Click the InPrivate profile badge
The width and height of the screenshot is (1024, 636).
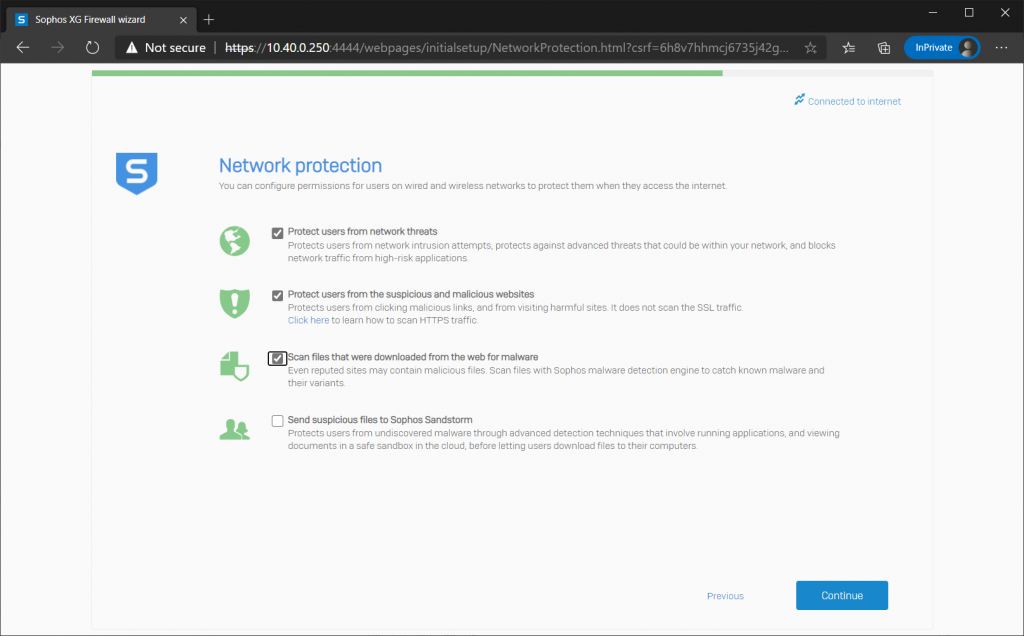point(942,48)
